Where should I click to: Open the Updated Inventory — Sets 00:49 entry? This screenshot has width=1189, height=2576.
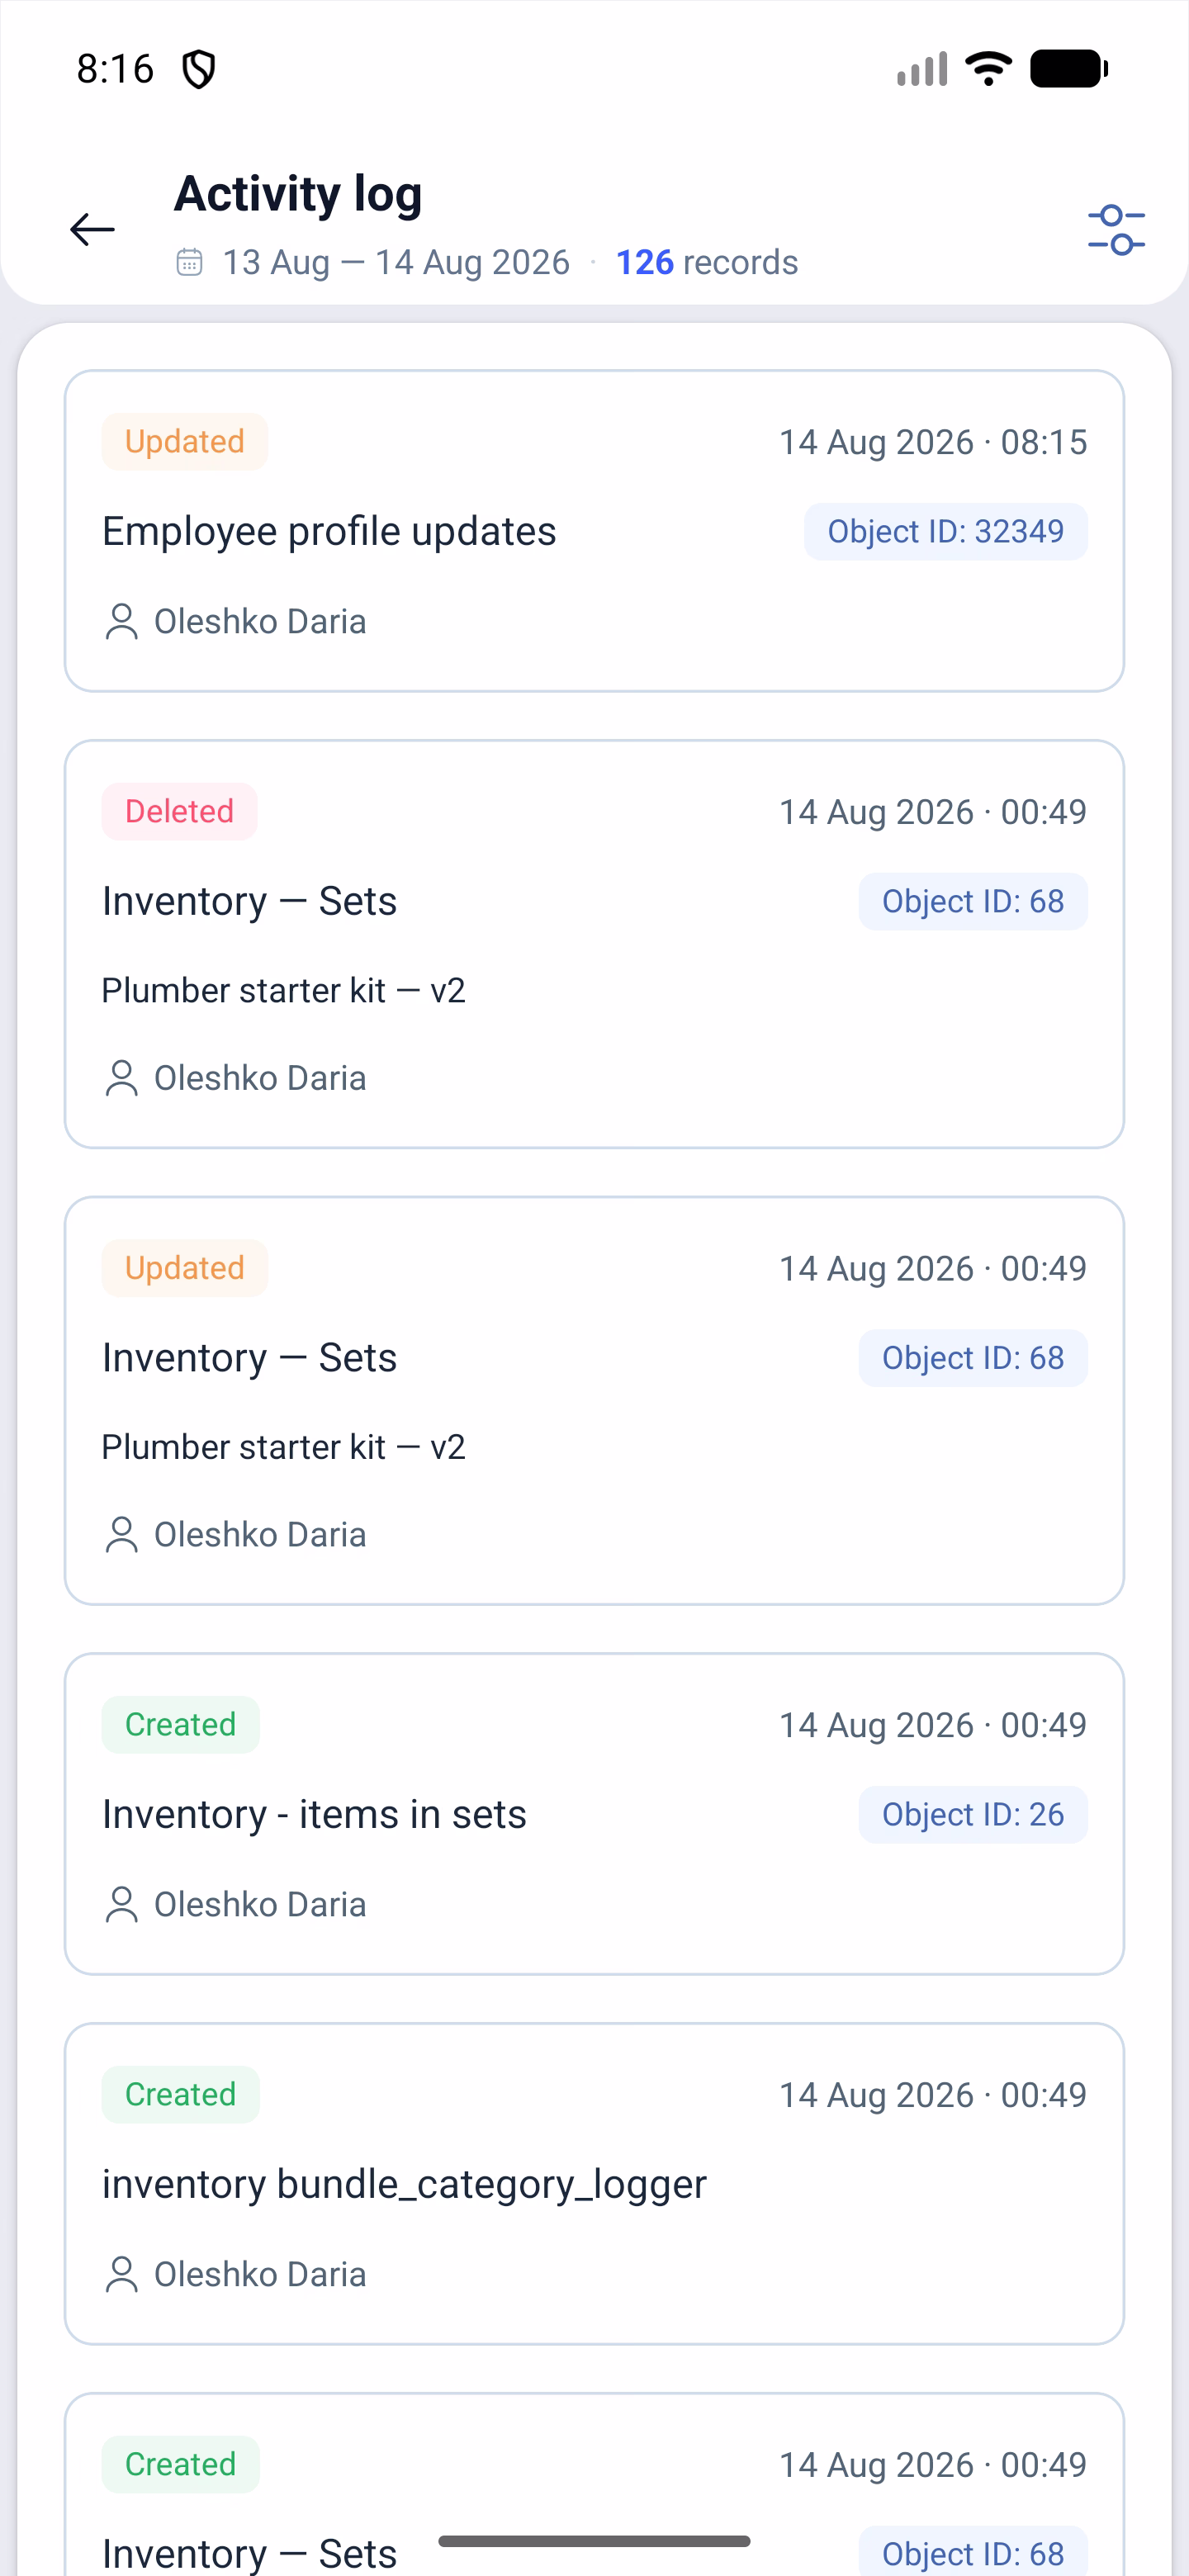click(594, 1401)
